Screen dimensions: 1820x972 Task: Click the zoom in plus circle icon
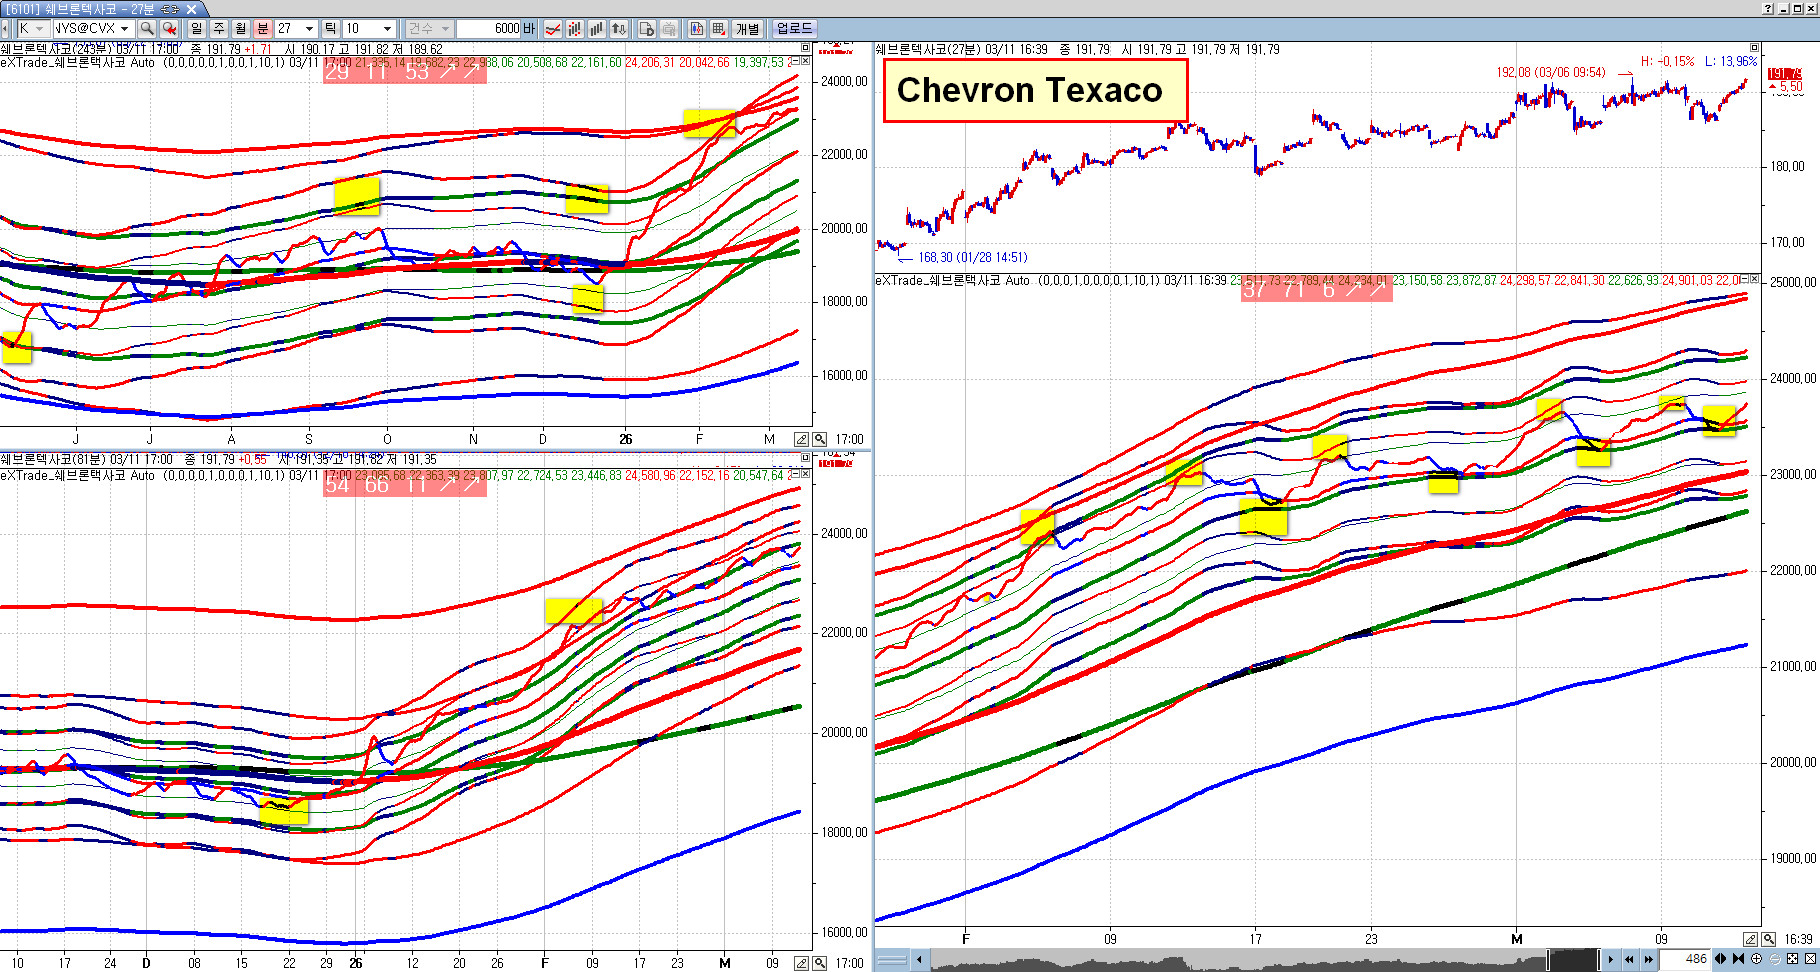[x=1756, y=959]
